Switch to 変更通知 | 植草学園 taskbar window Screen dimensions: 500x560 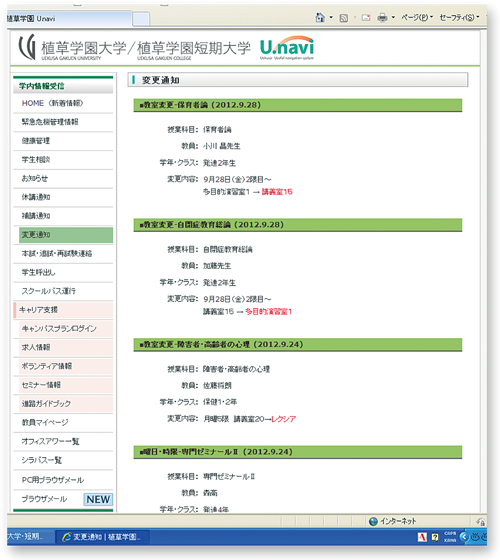tap(102, 537)
